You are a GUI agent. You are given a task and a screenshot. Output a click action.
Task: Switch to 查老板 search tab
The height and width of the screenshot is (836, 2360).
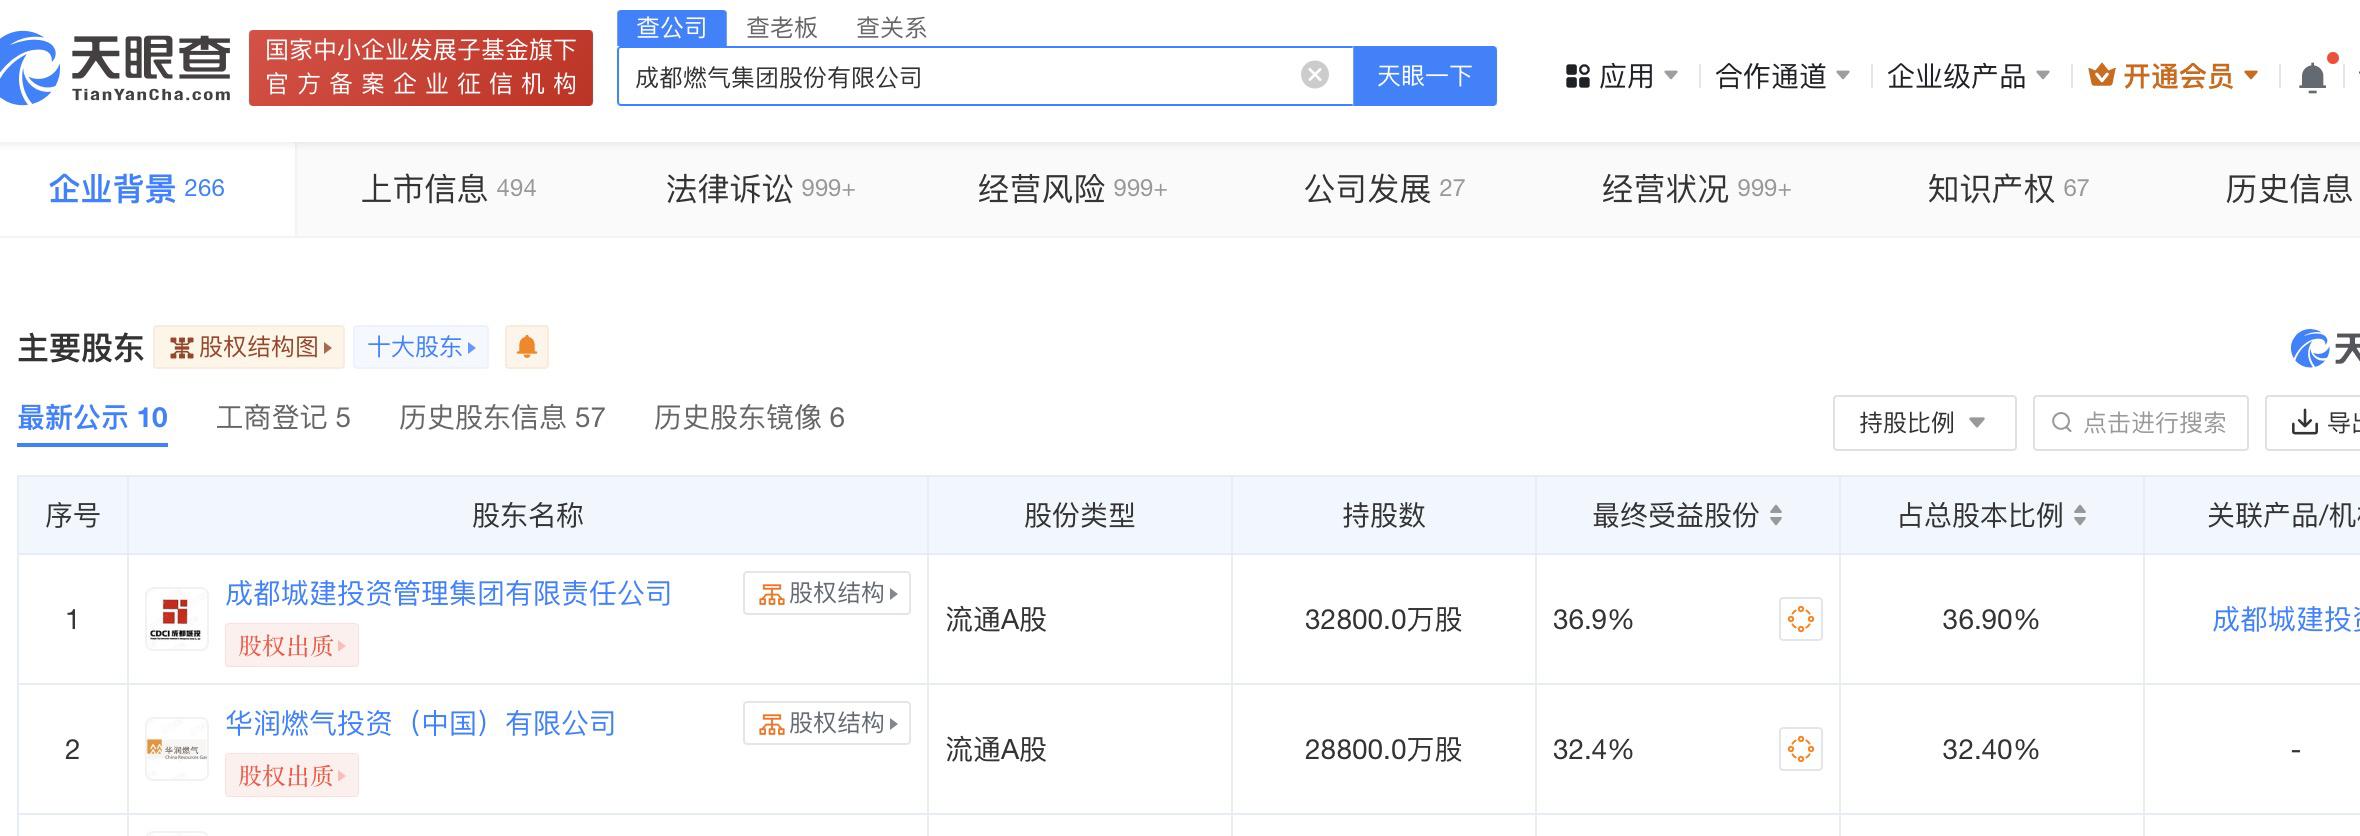782,28
